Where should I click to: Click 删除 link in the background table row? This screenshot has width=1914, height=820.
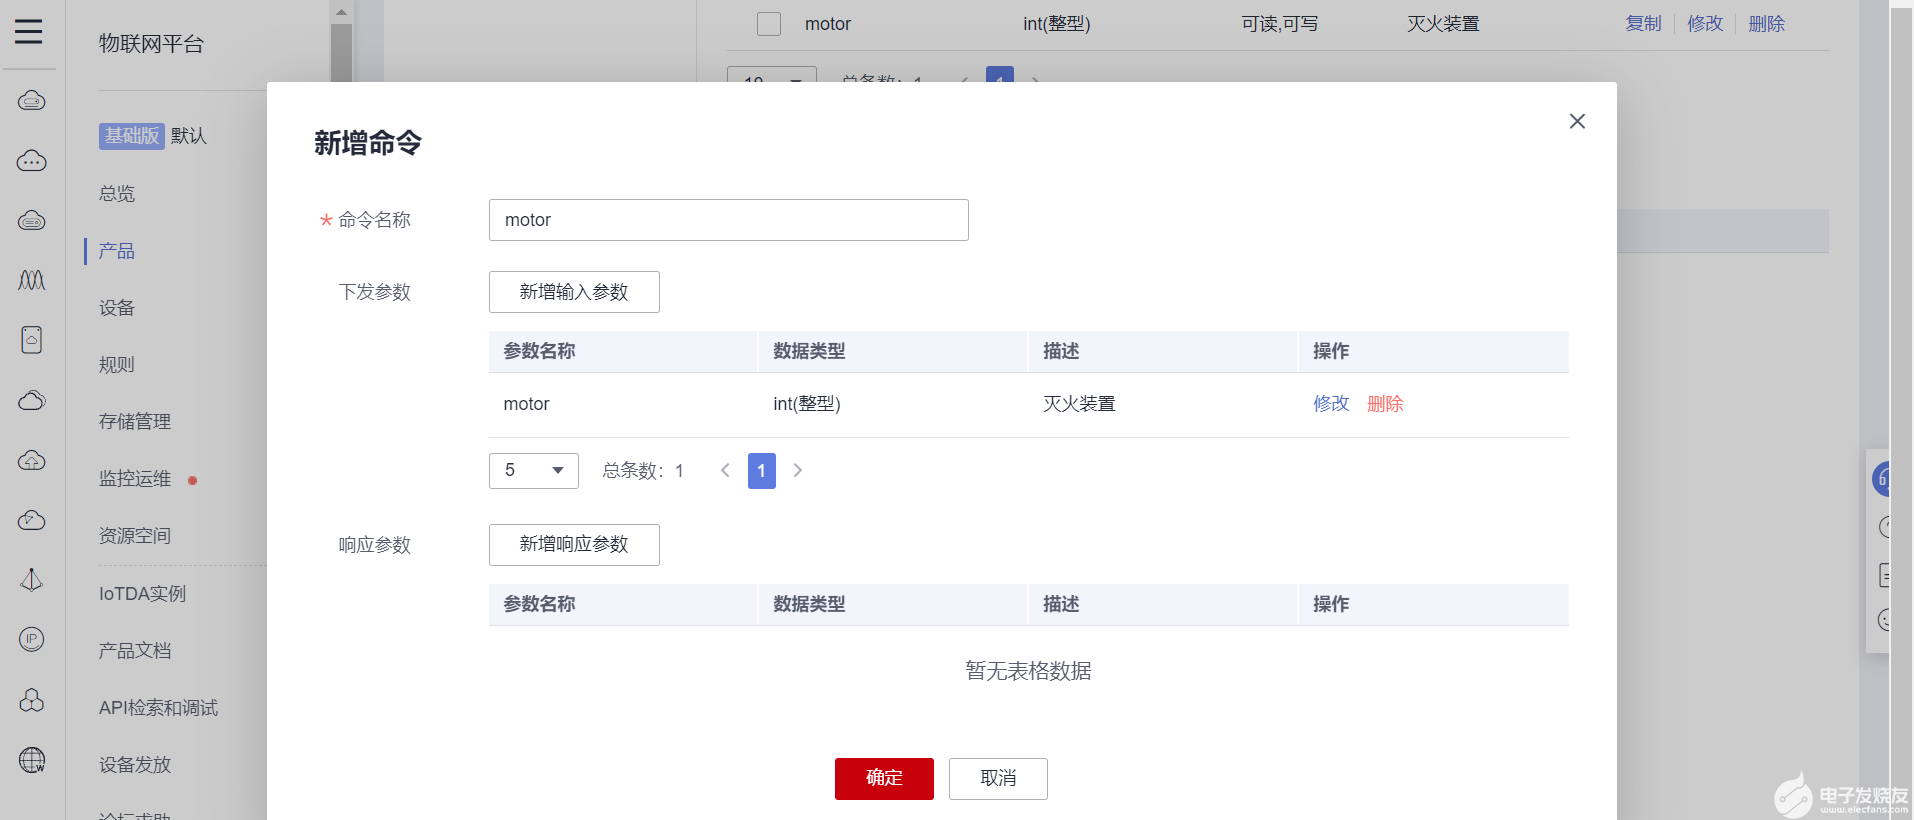[x=1766, y=24]
